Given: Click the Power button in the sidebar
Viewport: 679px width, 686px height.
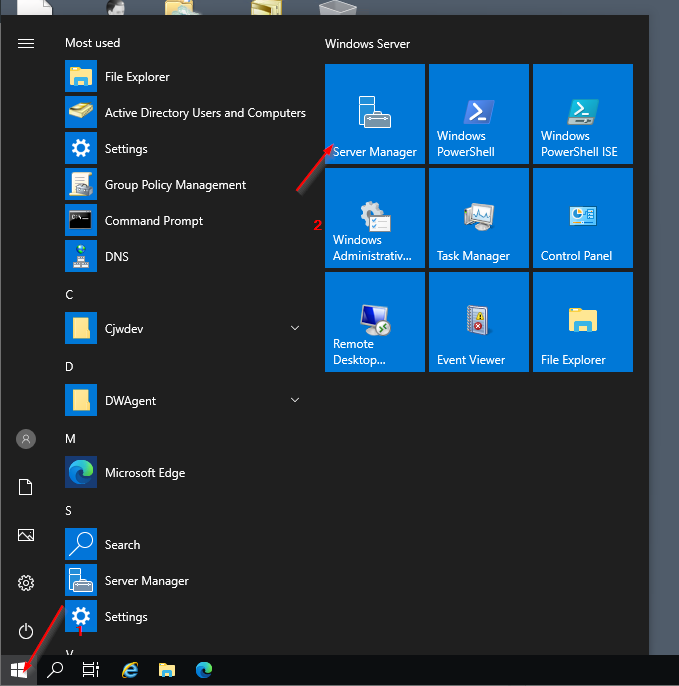Looking at the screenshot, I should 26,631.
